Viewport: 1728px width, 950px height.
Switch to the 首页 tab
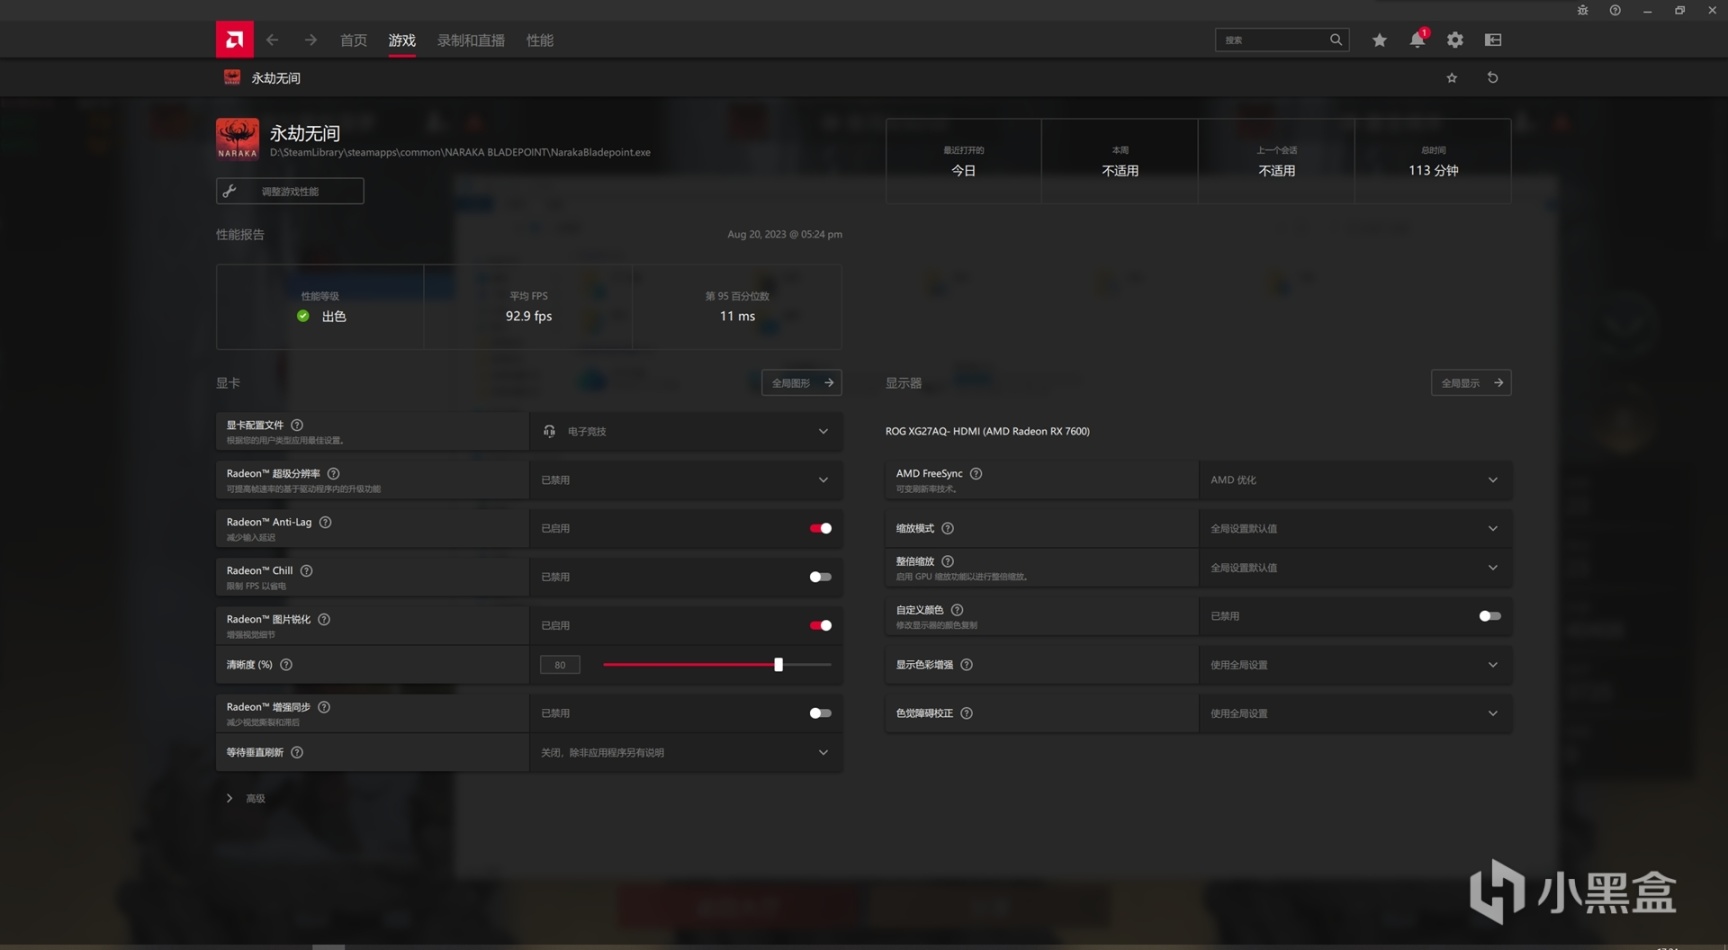click(x=354, y=40)
